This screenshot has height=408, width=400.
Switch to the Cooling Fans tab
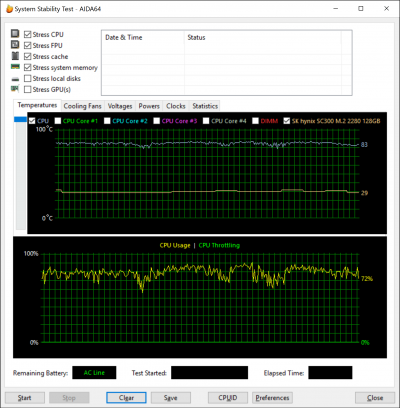[x=82, y=106]
